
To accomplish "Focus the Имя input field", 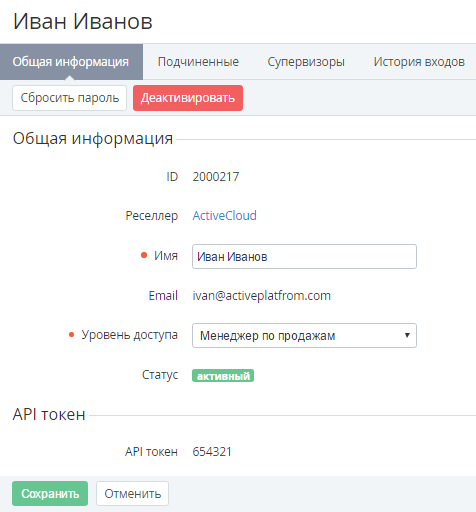I will click(304, 256).
